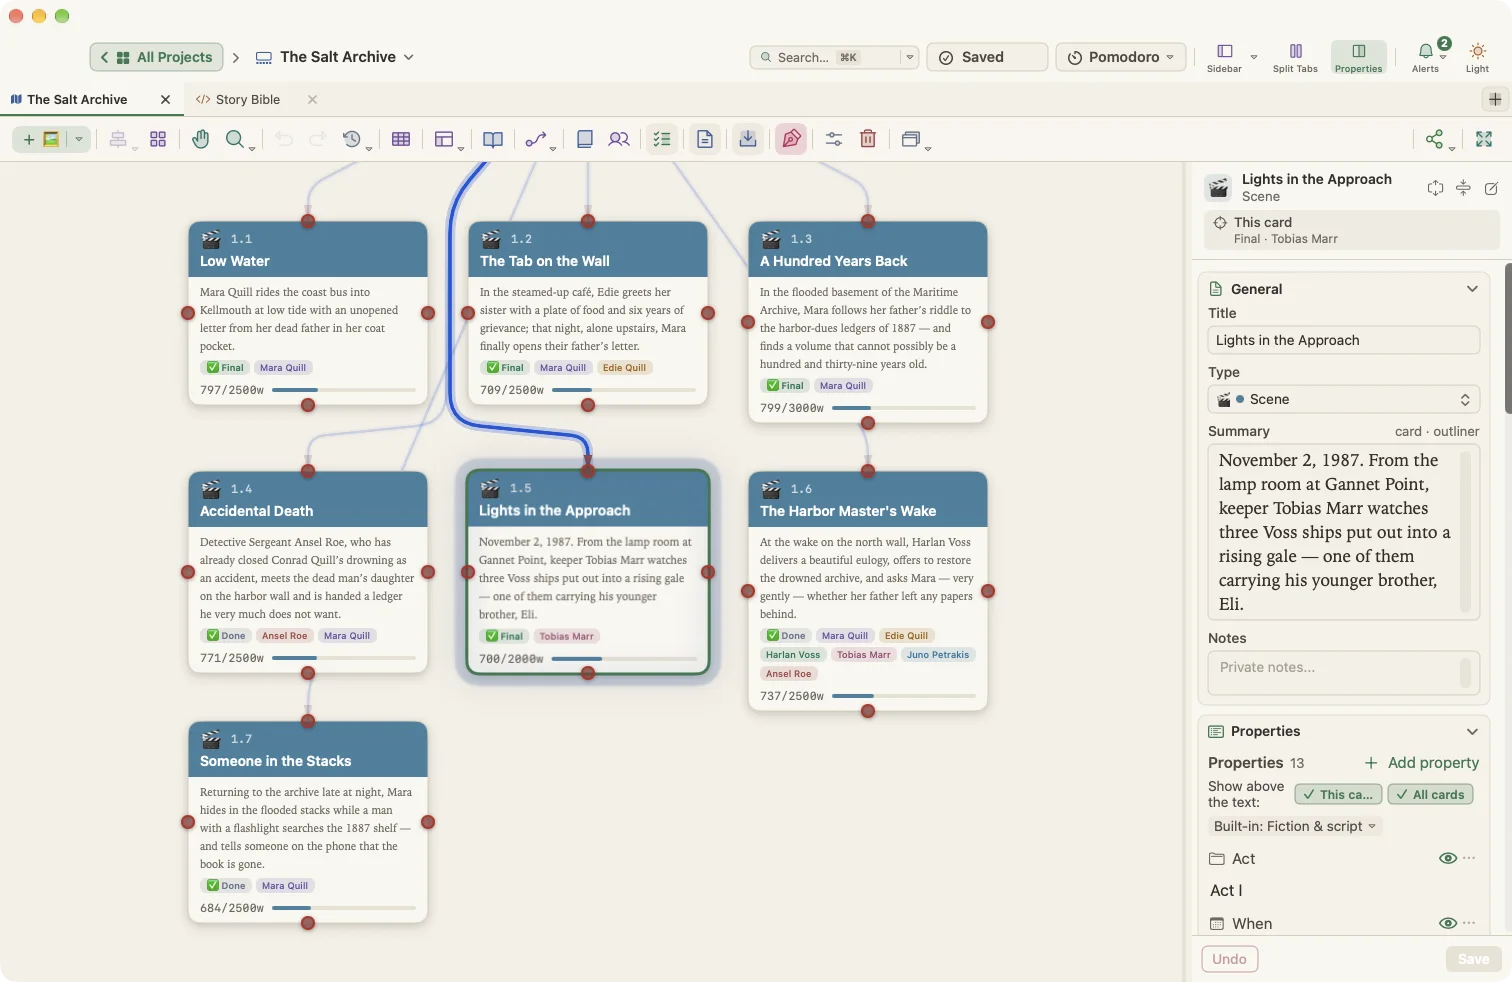Close the Story Bible tab

pyautogui.click(x=312, y=99)
